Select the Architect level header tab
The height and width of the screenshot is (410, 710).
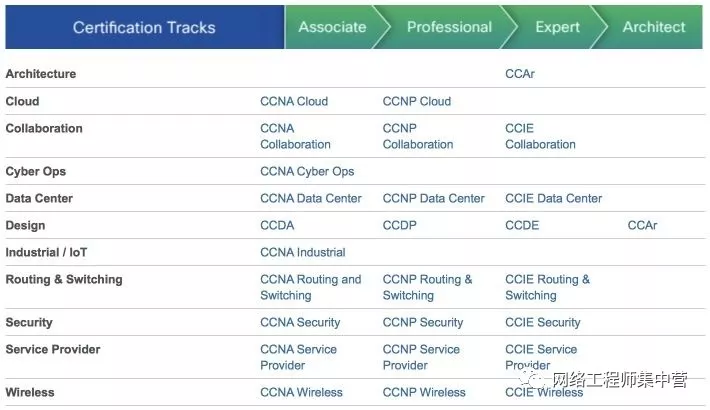point(654,27)
